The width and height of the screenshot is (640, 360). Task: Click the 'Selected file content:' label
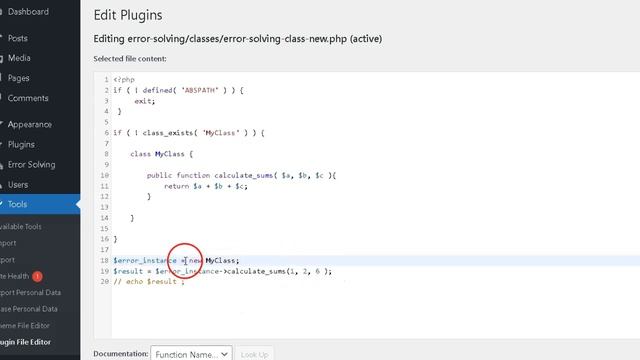click(130, 59)
